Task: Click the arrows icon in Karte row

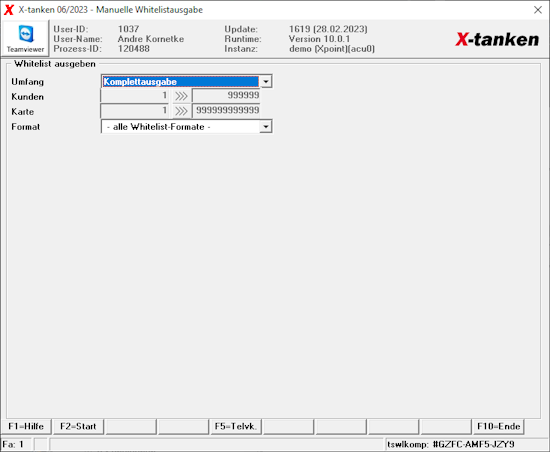Action: point(181,111)
